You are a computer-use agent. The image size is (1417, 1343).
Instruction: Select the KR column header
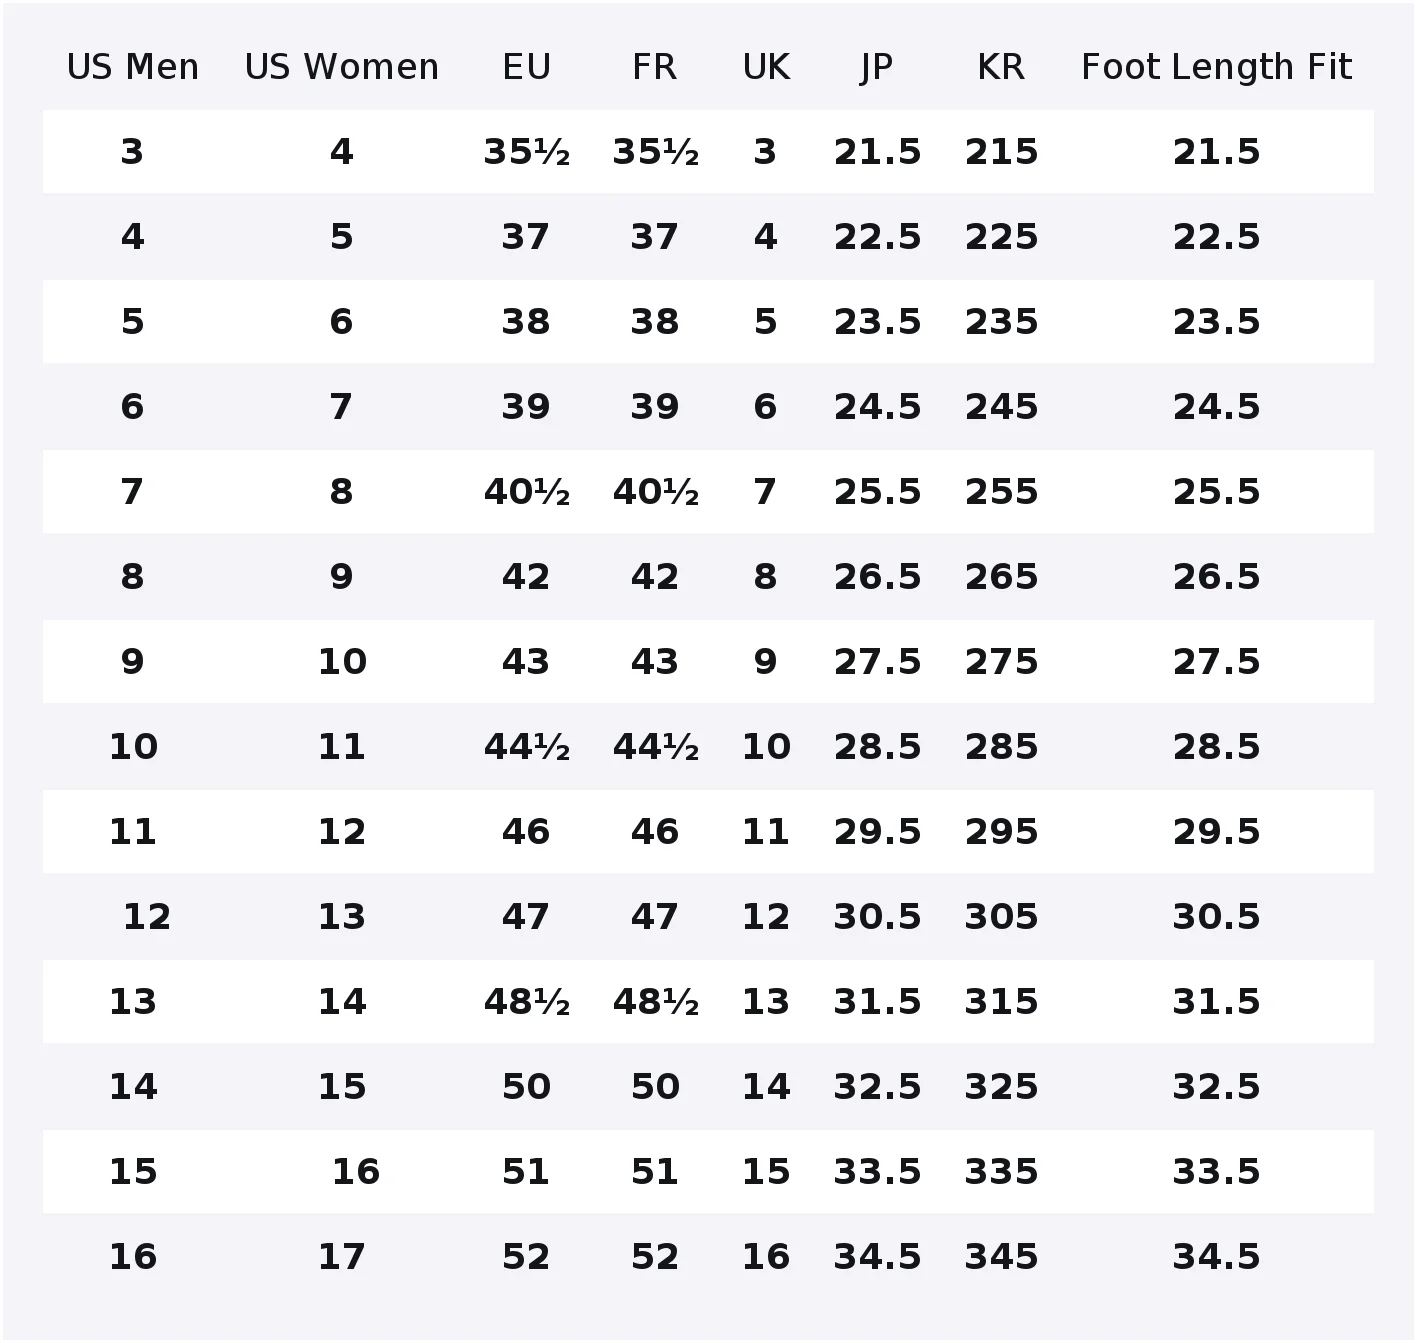click(1001, 67)
